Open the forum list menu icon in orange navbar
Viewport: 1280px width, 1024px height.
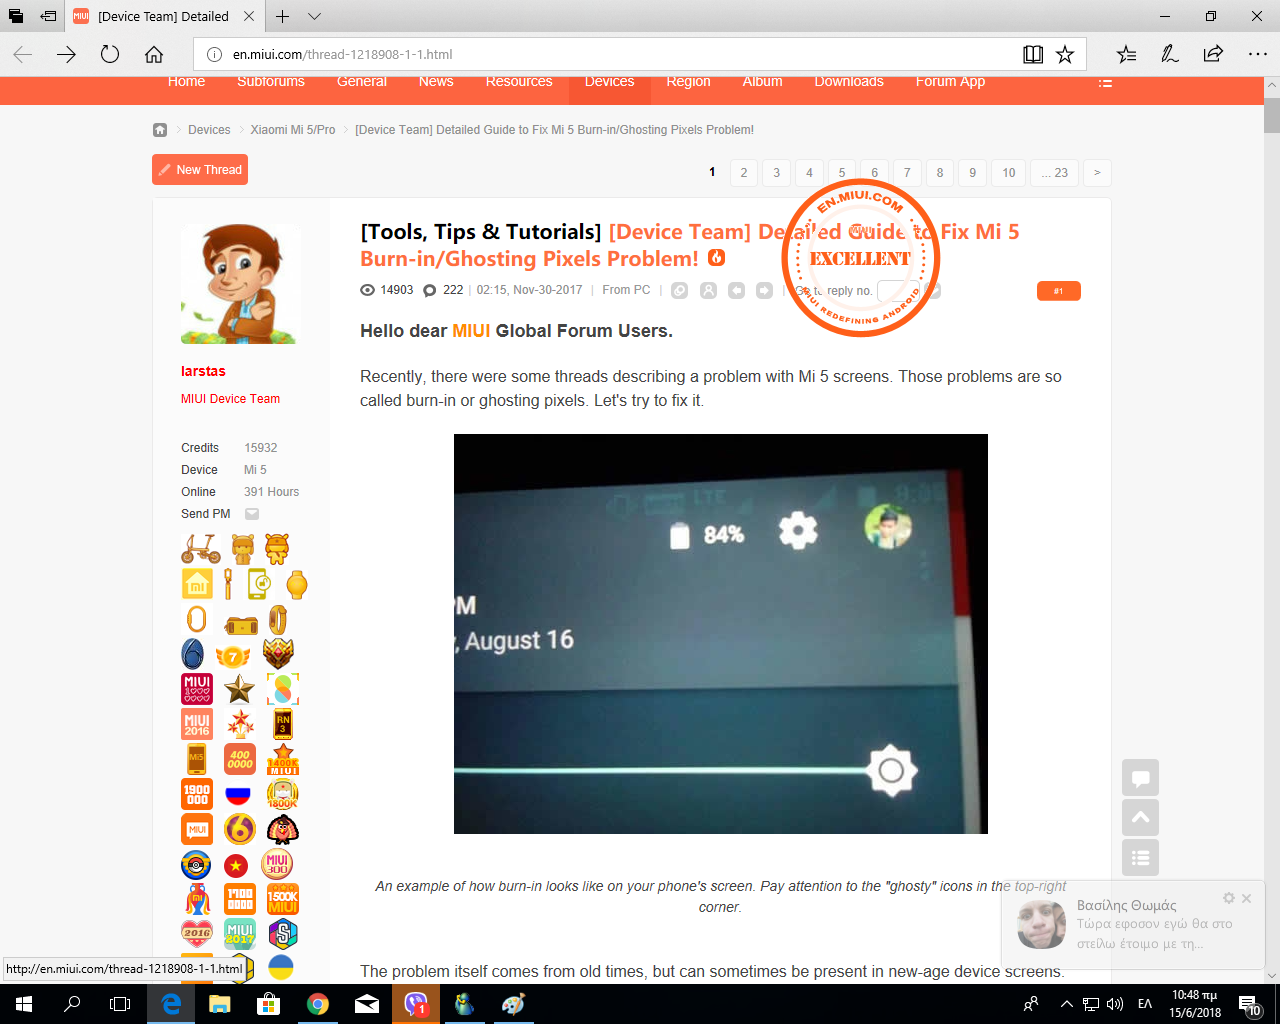[x=1105, y=83]
